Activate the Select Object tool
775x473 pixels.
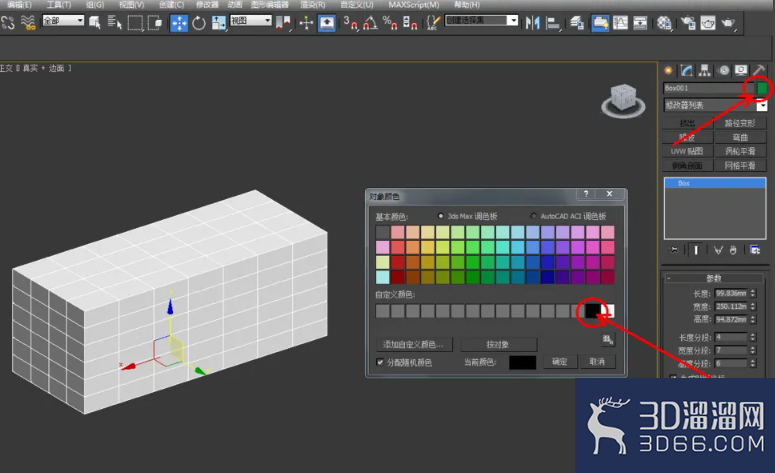tap(95, 23)
